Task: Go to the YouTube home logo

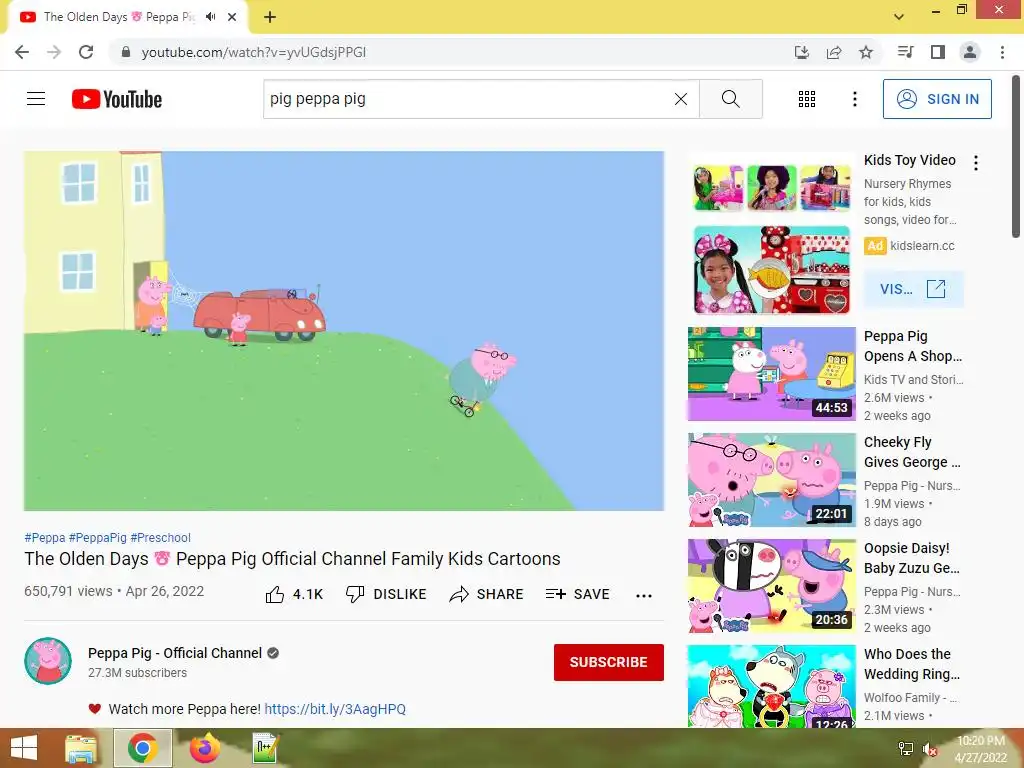Action: point(117,99)
